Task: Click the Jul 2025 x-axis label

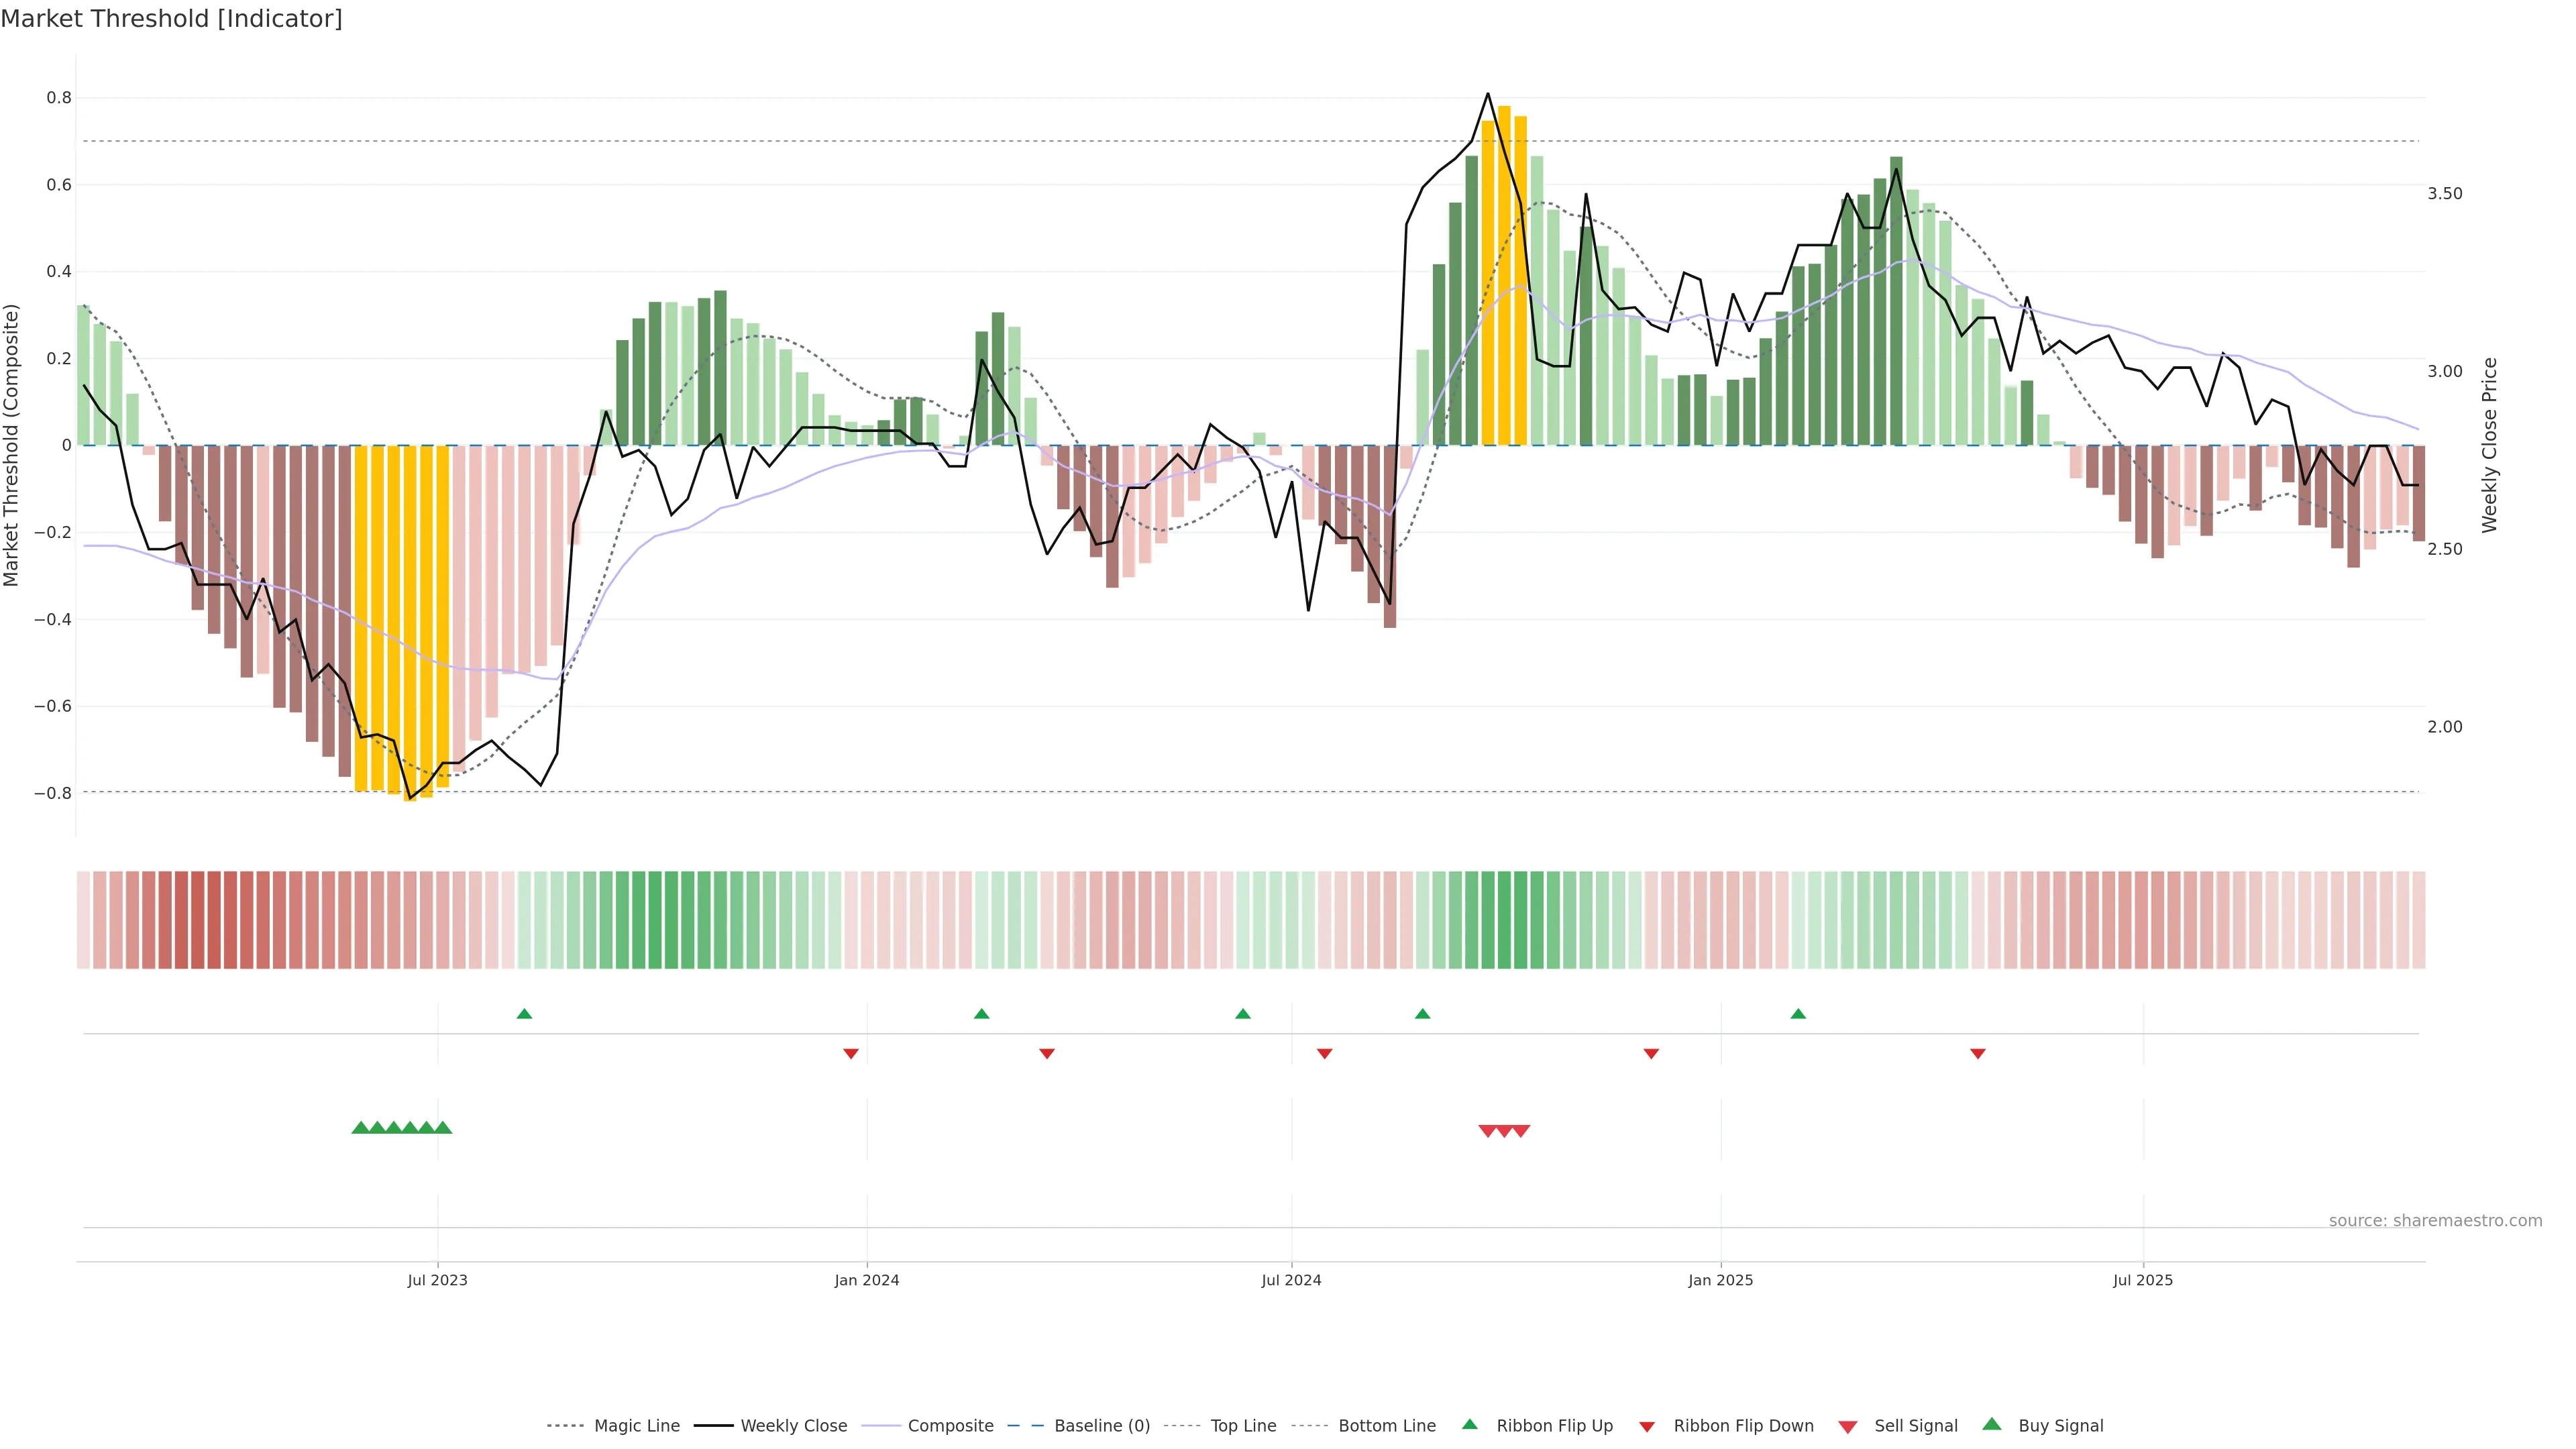Action: tap(2142, 1280)
